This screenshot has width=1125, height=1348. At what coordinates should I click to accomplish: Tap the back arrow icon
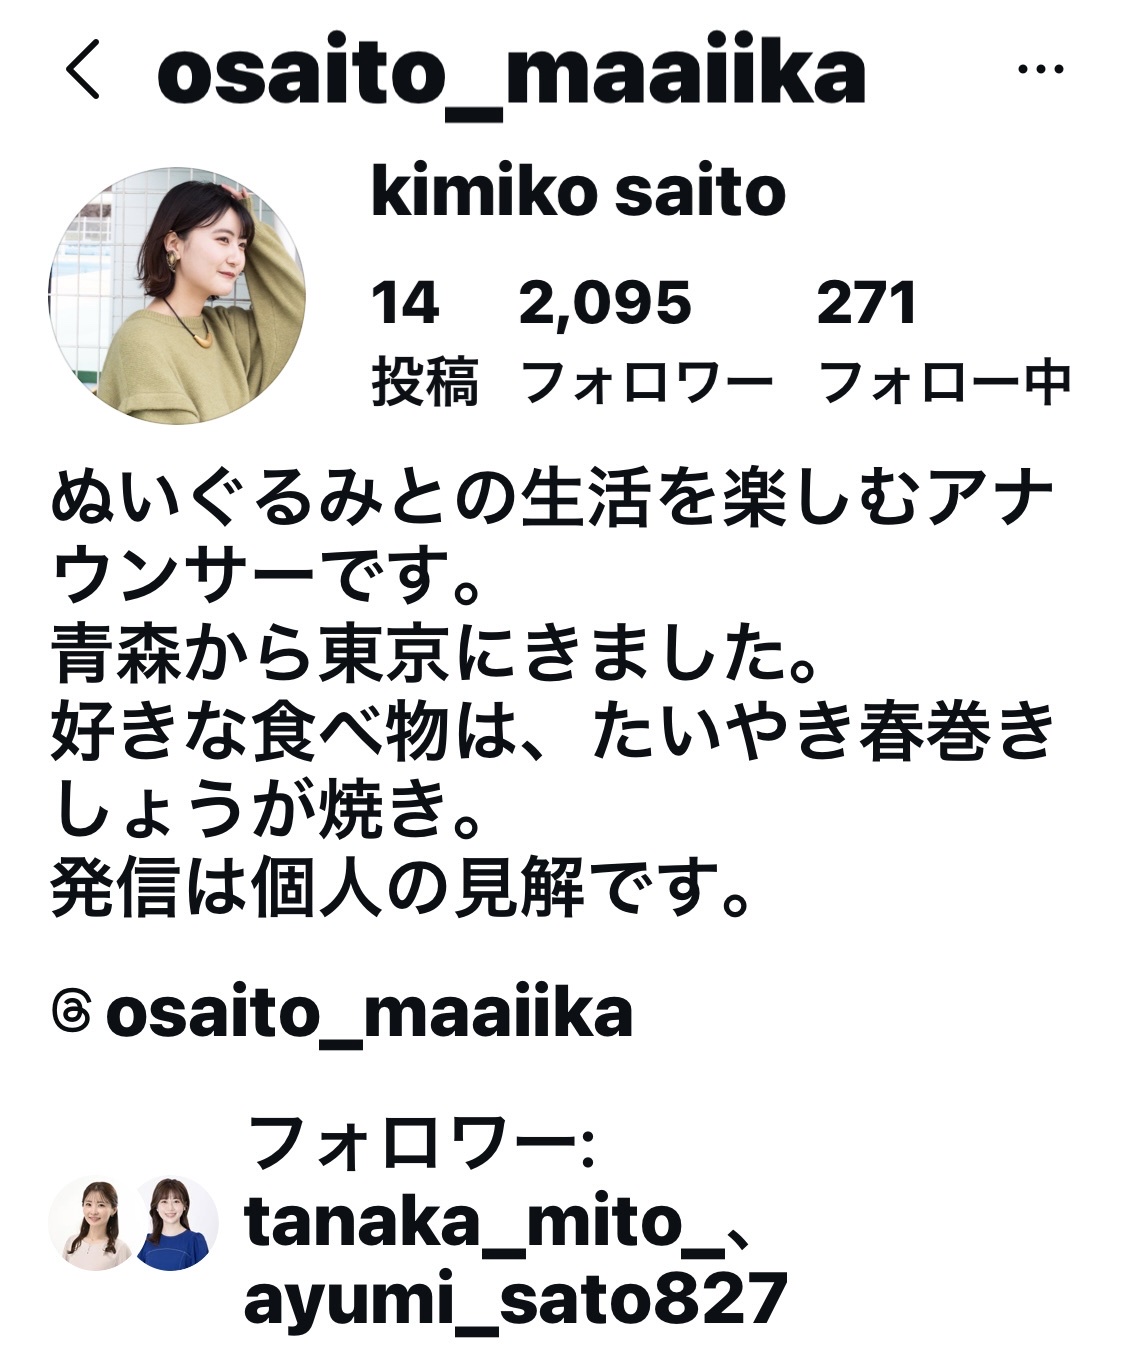pos(83,71)
